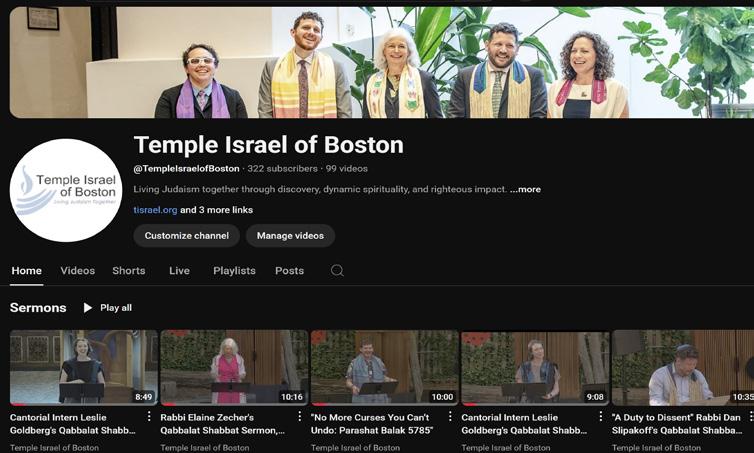
Task: Click the 10:00 duration badge
Action: coord(442,397)
